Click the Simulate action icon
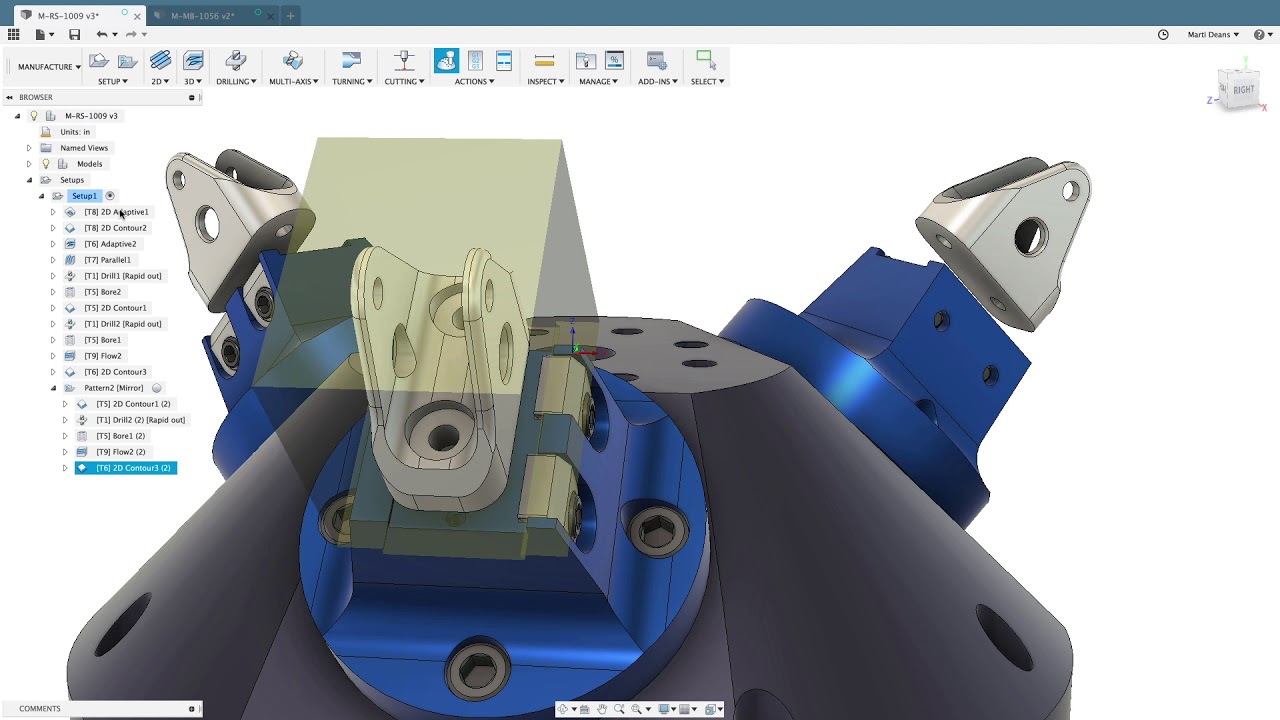This screenshot has height=720, width=1280. [x=446, y=61]
